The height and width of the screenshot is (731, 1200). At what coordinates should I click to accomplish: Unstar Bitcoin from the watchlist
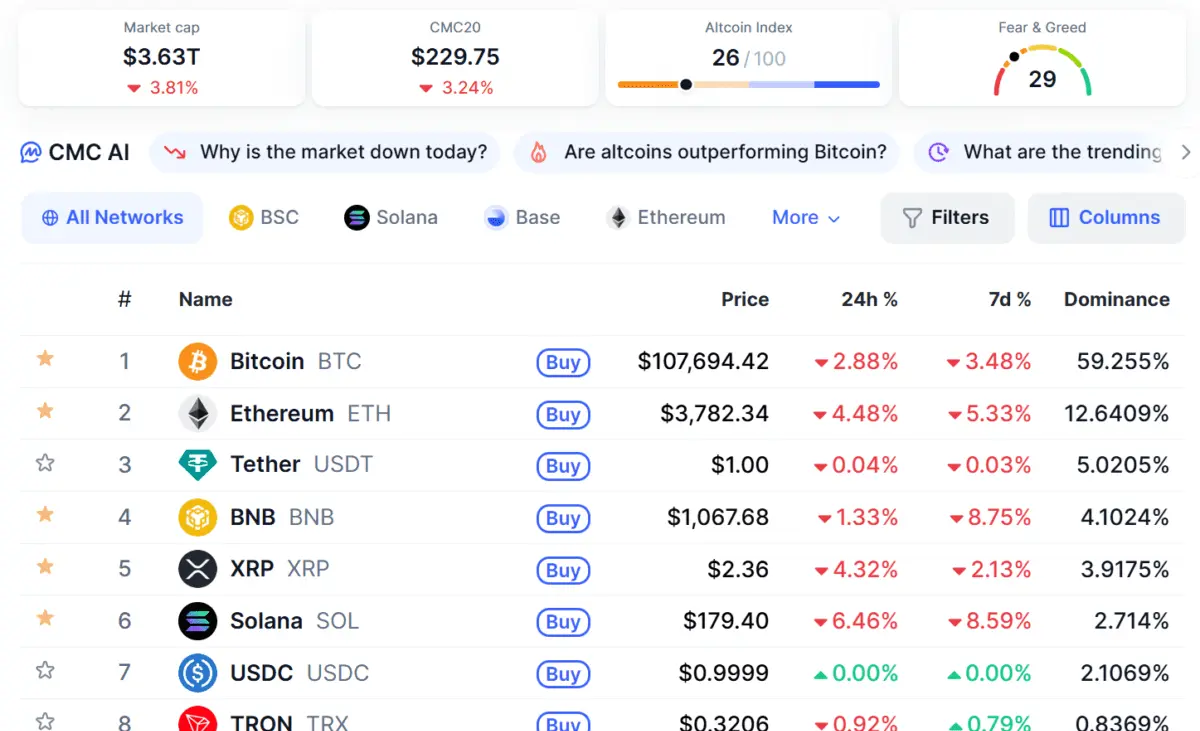tap(45, 358)
